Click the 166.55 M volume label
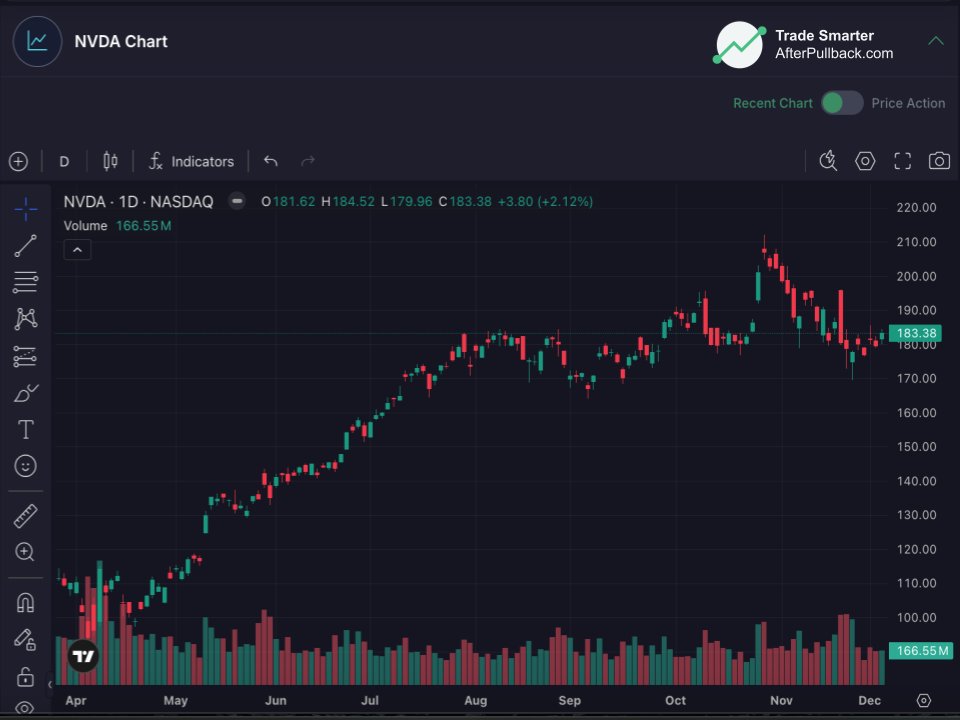Screen dimensions: 960x720 click(921, 651)
